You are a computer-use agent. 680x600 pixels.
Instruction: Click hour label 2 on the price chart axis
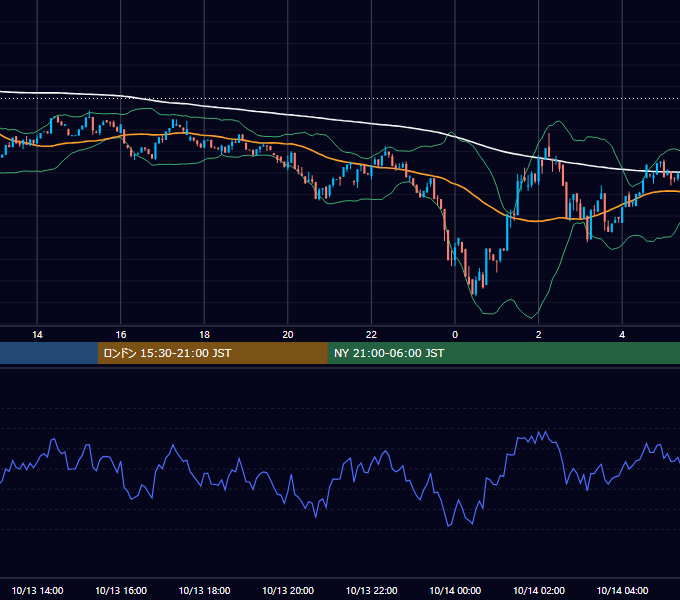539,335
